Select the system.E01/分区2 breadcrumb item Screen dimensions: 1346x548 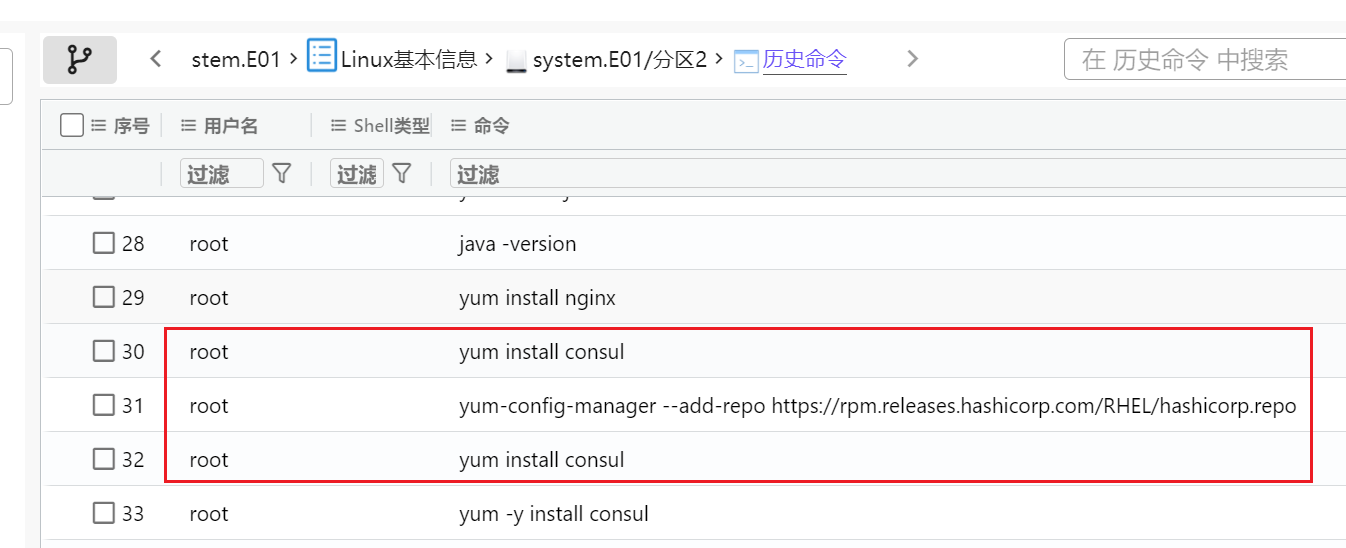(x=619, y=60)
